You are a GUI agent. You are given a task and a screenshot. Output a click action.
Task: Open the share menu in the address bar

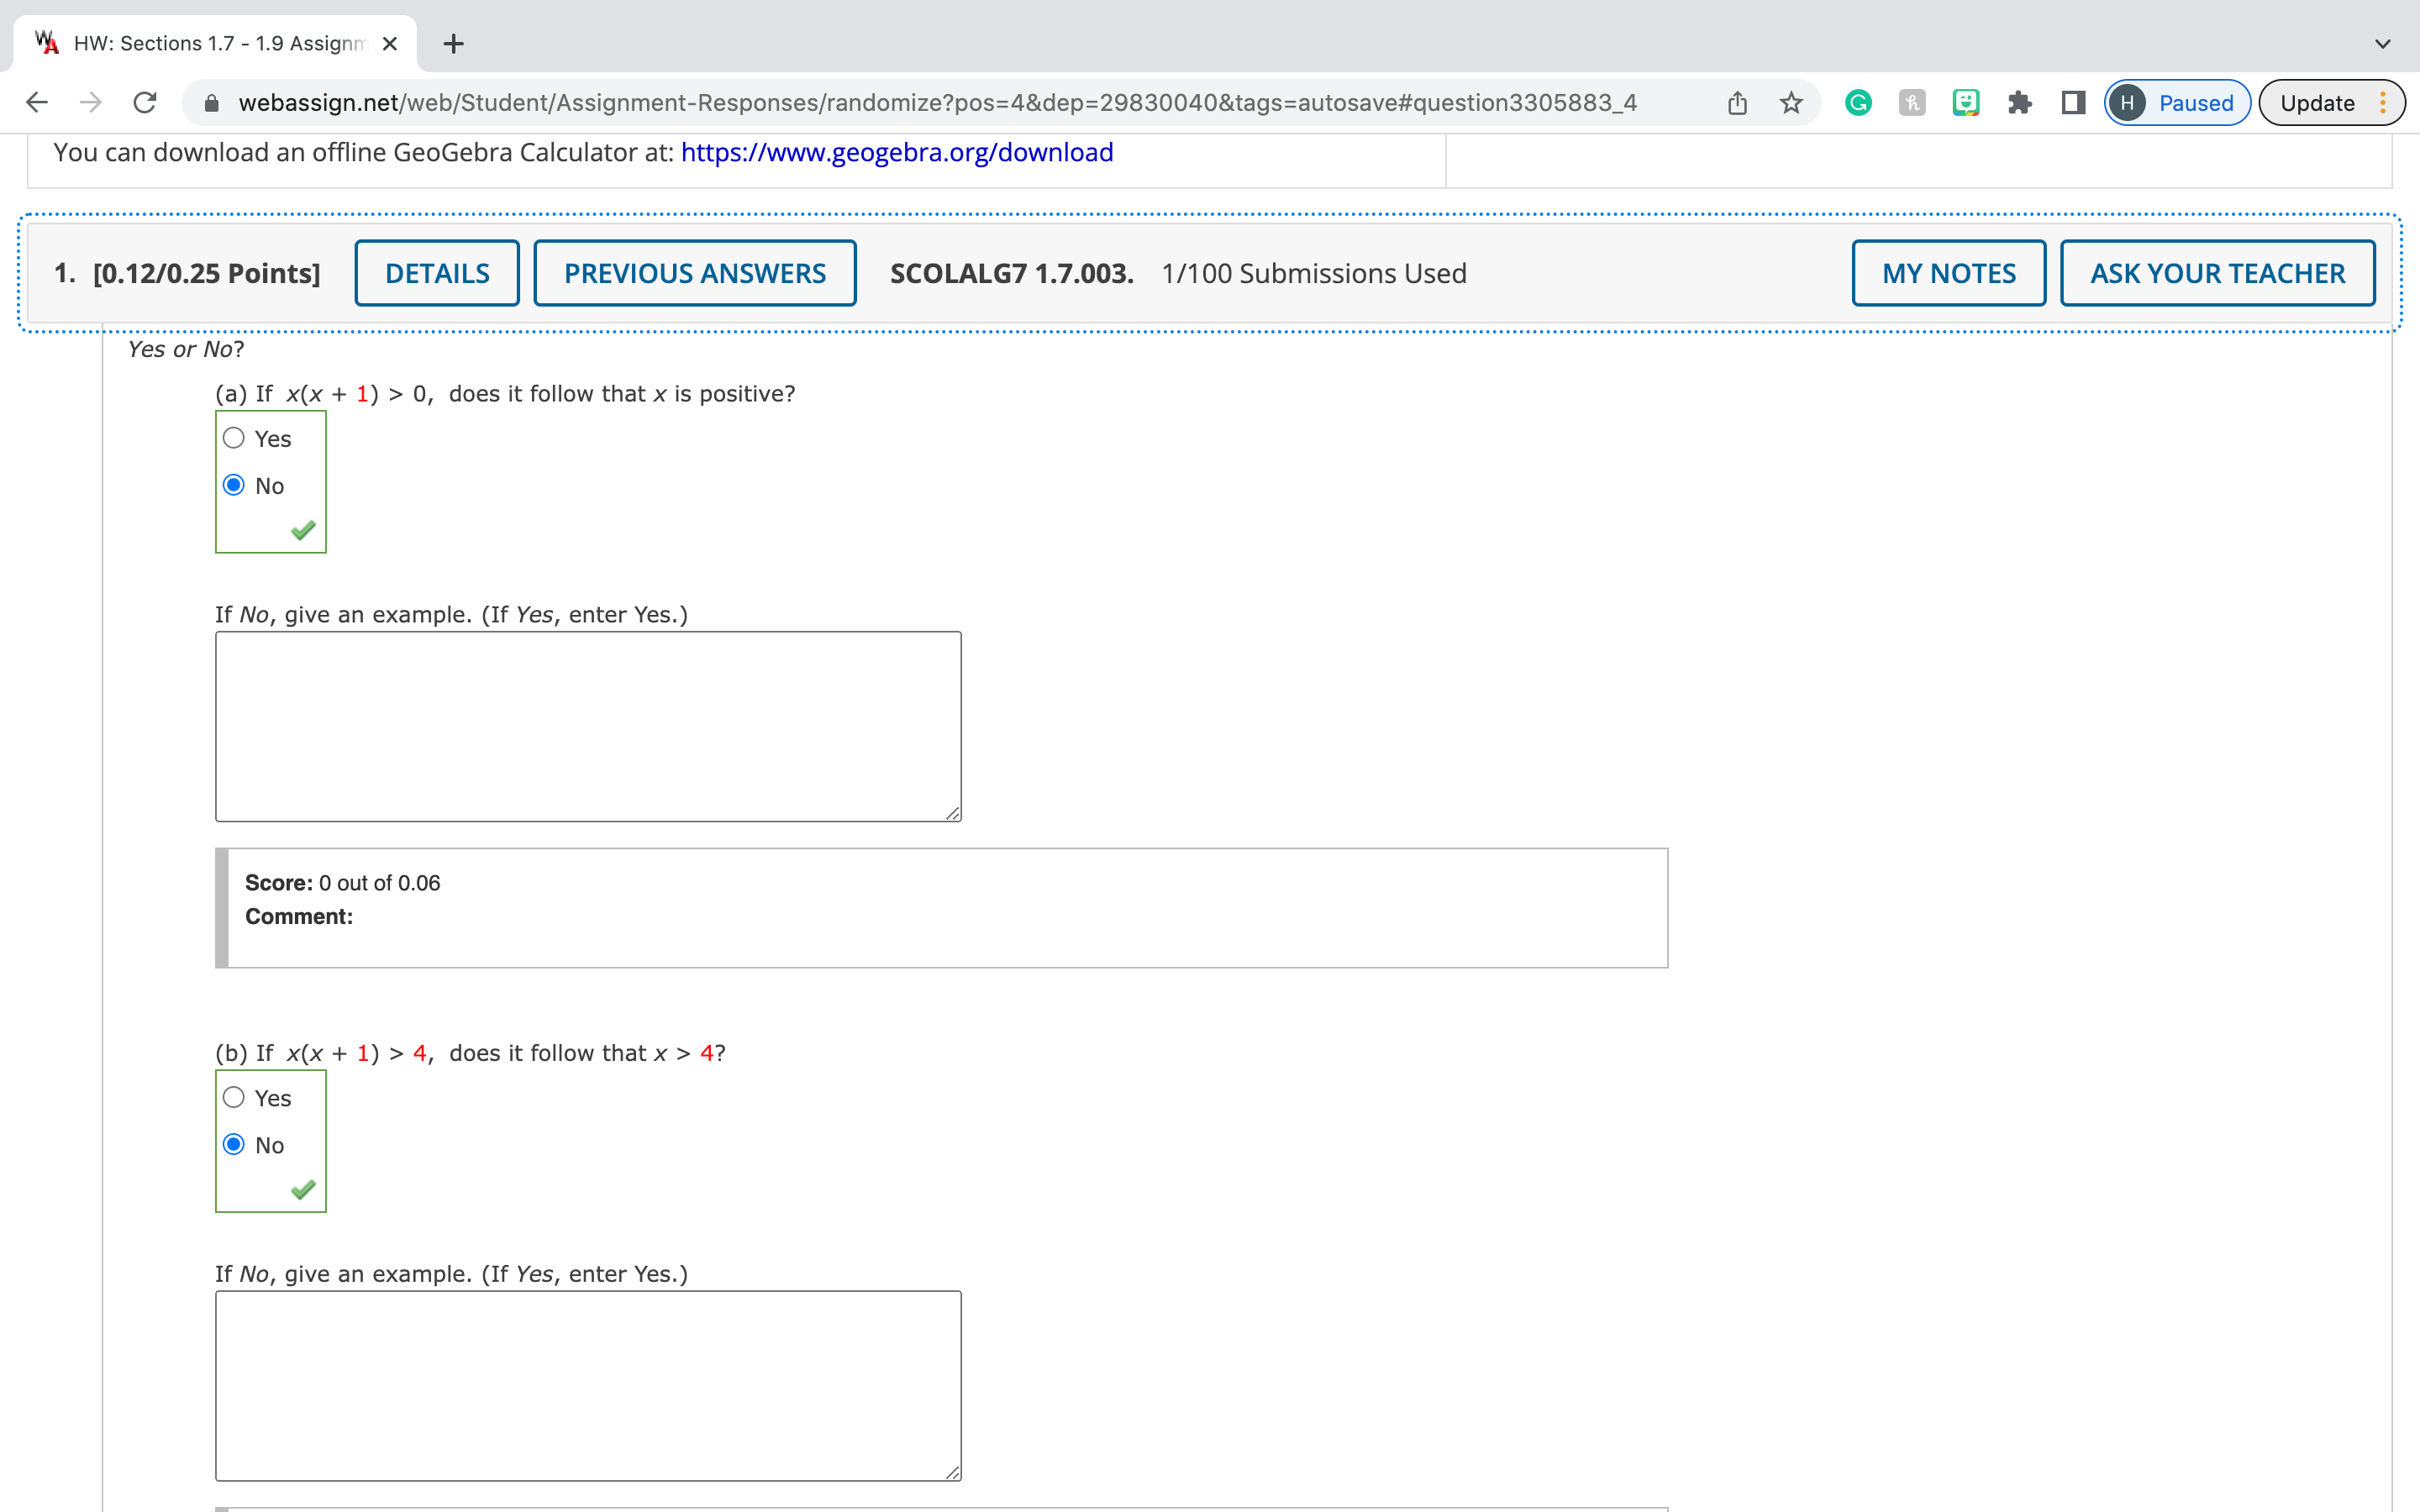1737,102
